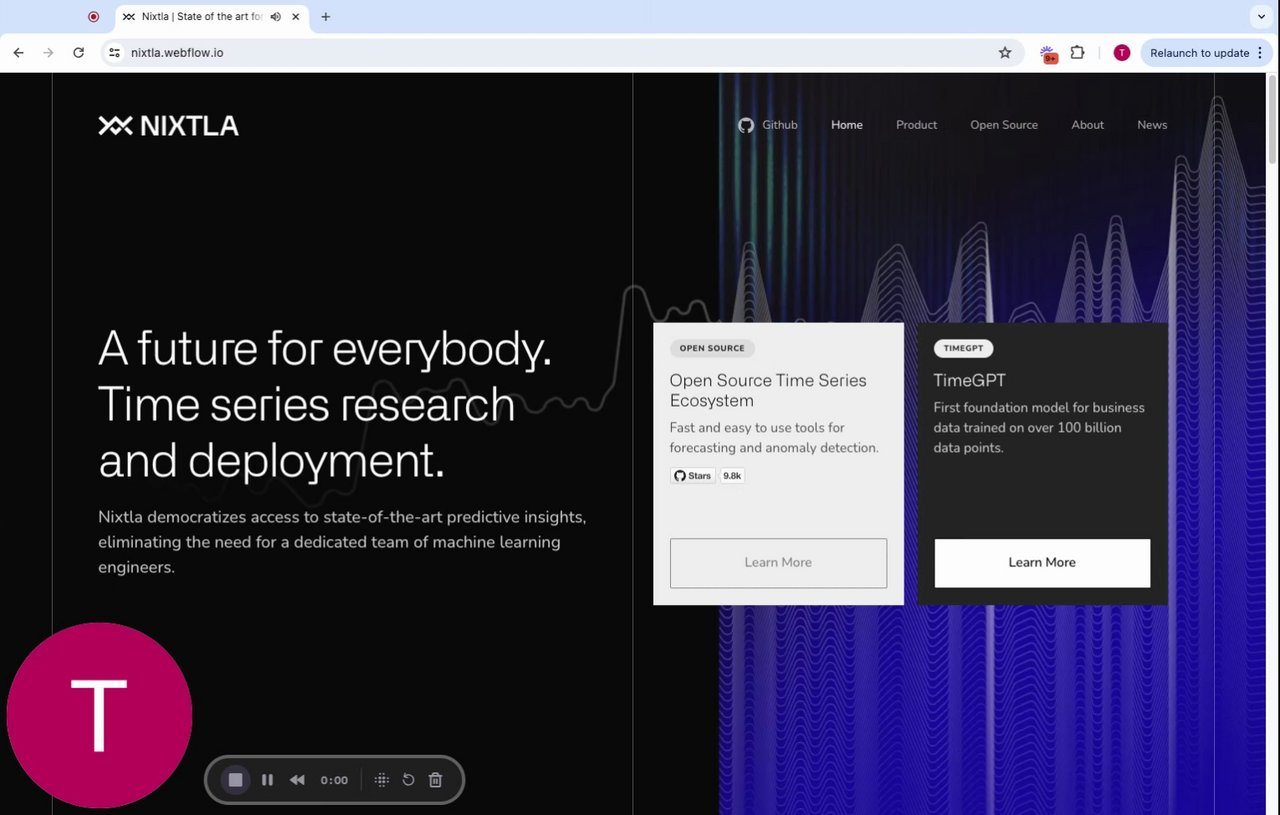Click Learn More on Open Source card

(778, 563)
